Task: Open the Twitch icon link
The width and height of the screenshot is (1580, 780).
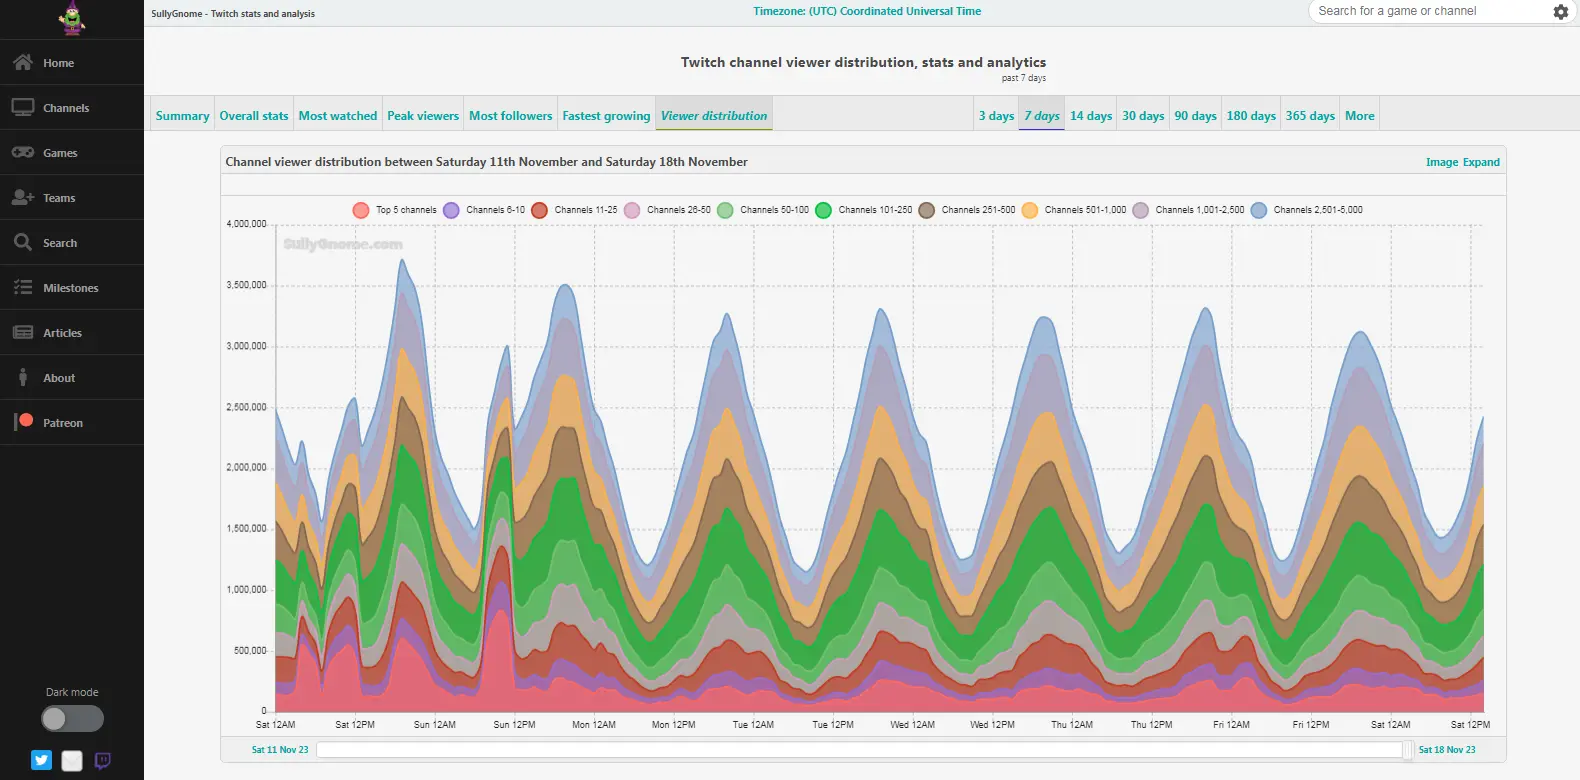Action: point(102,760)
